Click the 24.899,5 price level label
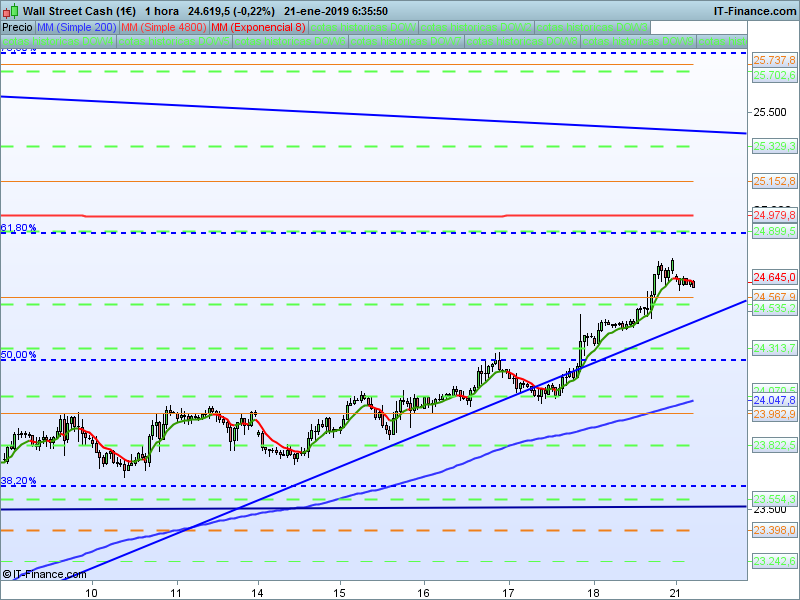Viewport: 800px width, 600px height. [x=774, y=231]
